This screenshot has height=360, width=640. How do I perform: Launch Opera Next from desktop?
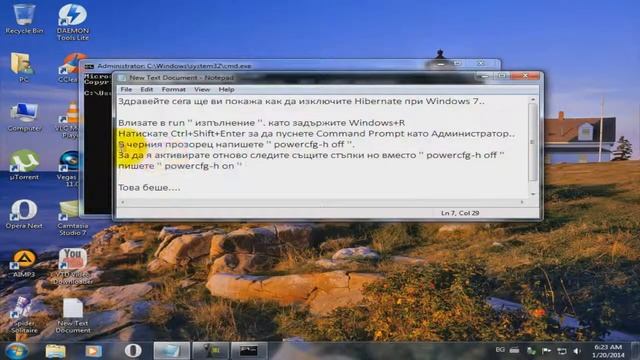click(x=24, y=214)
